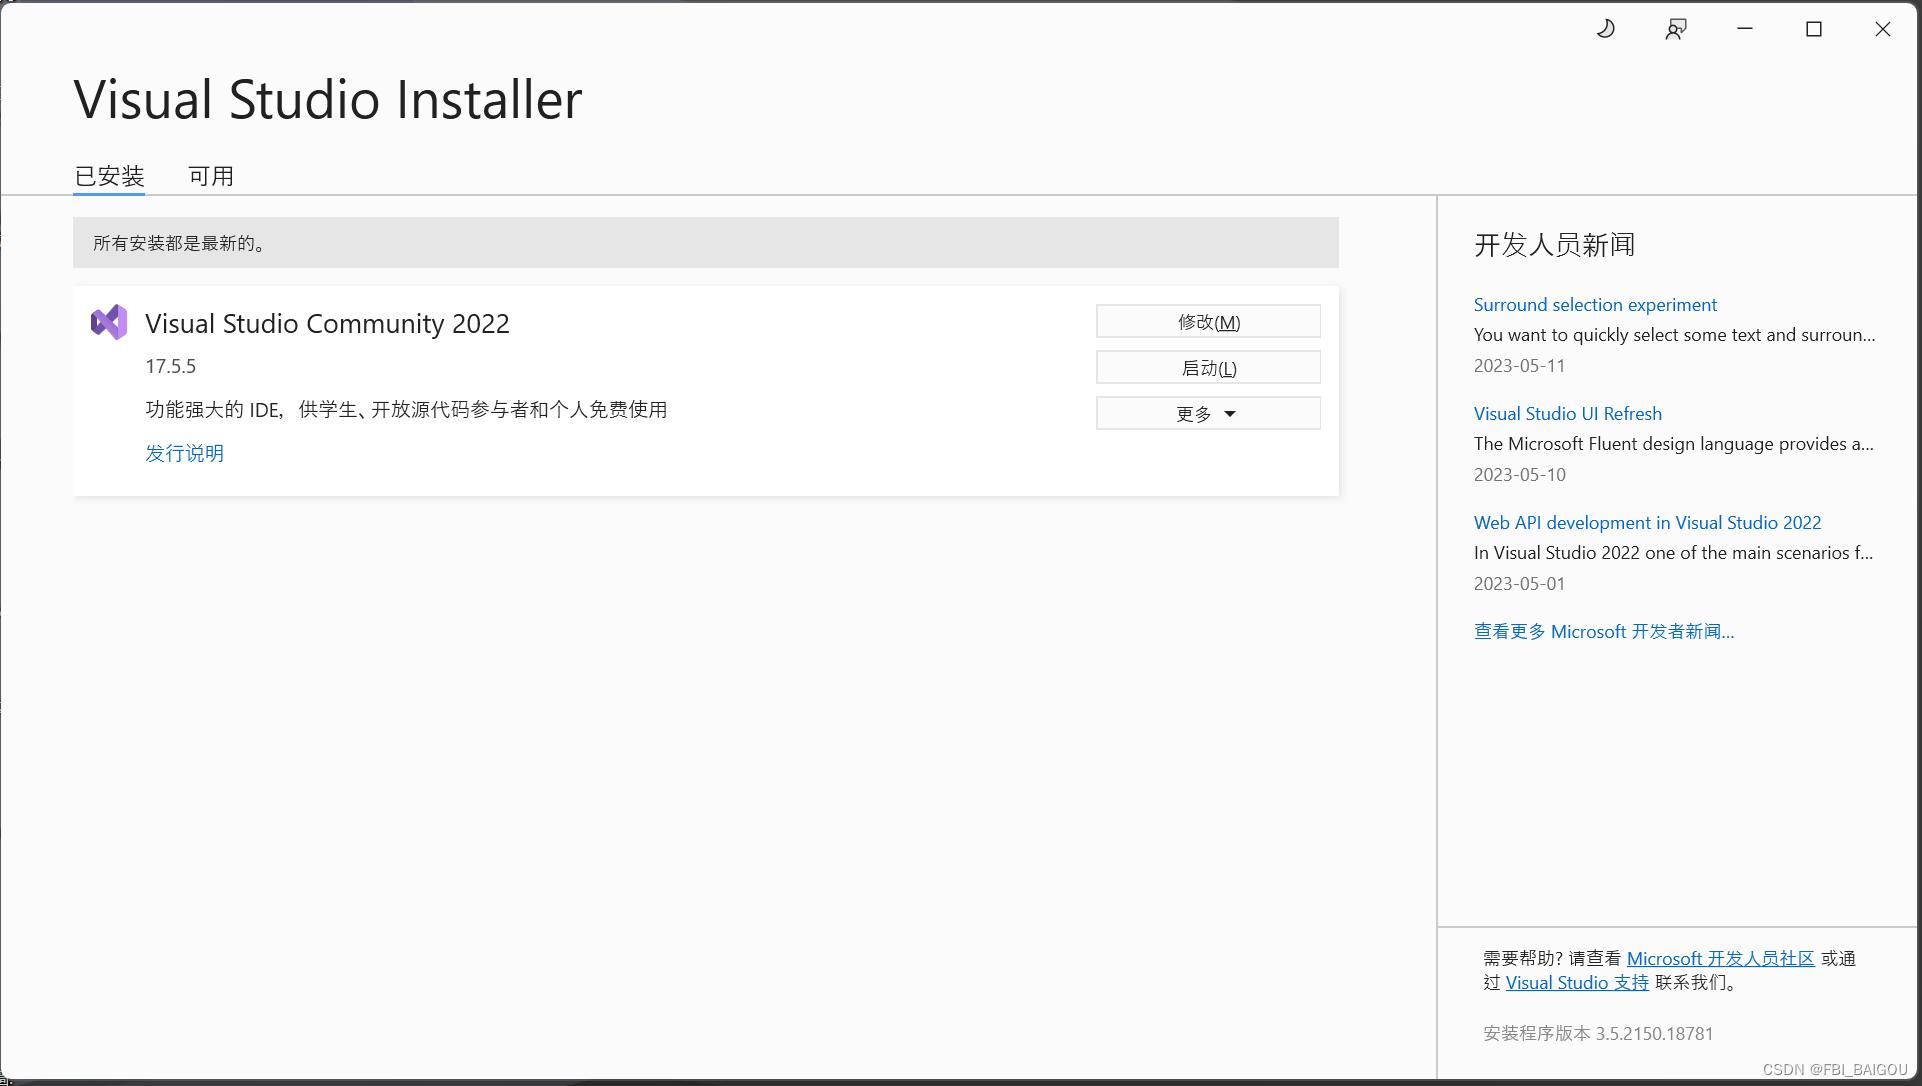Image resolution: width=1922 pixels, height=1086 pixels.
Task: Expand the 更多 chevron arrow
Action: coord(1231,413)
